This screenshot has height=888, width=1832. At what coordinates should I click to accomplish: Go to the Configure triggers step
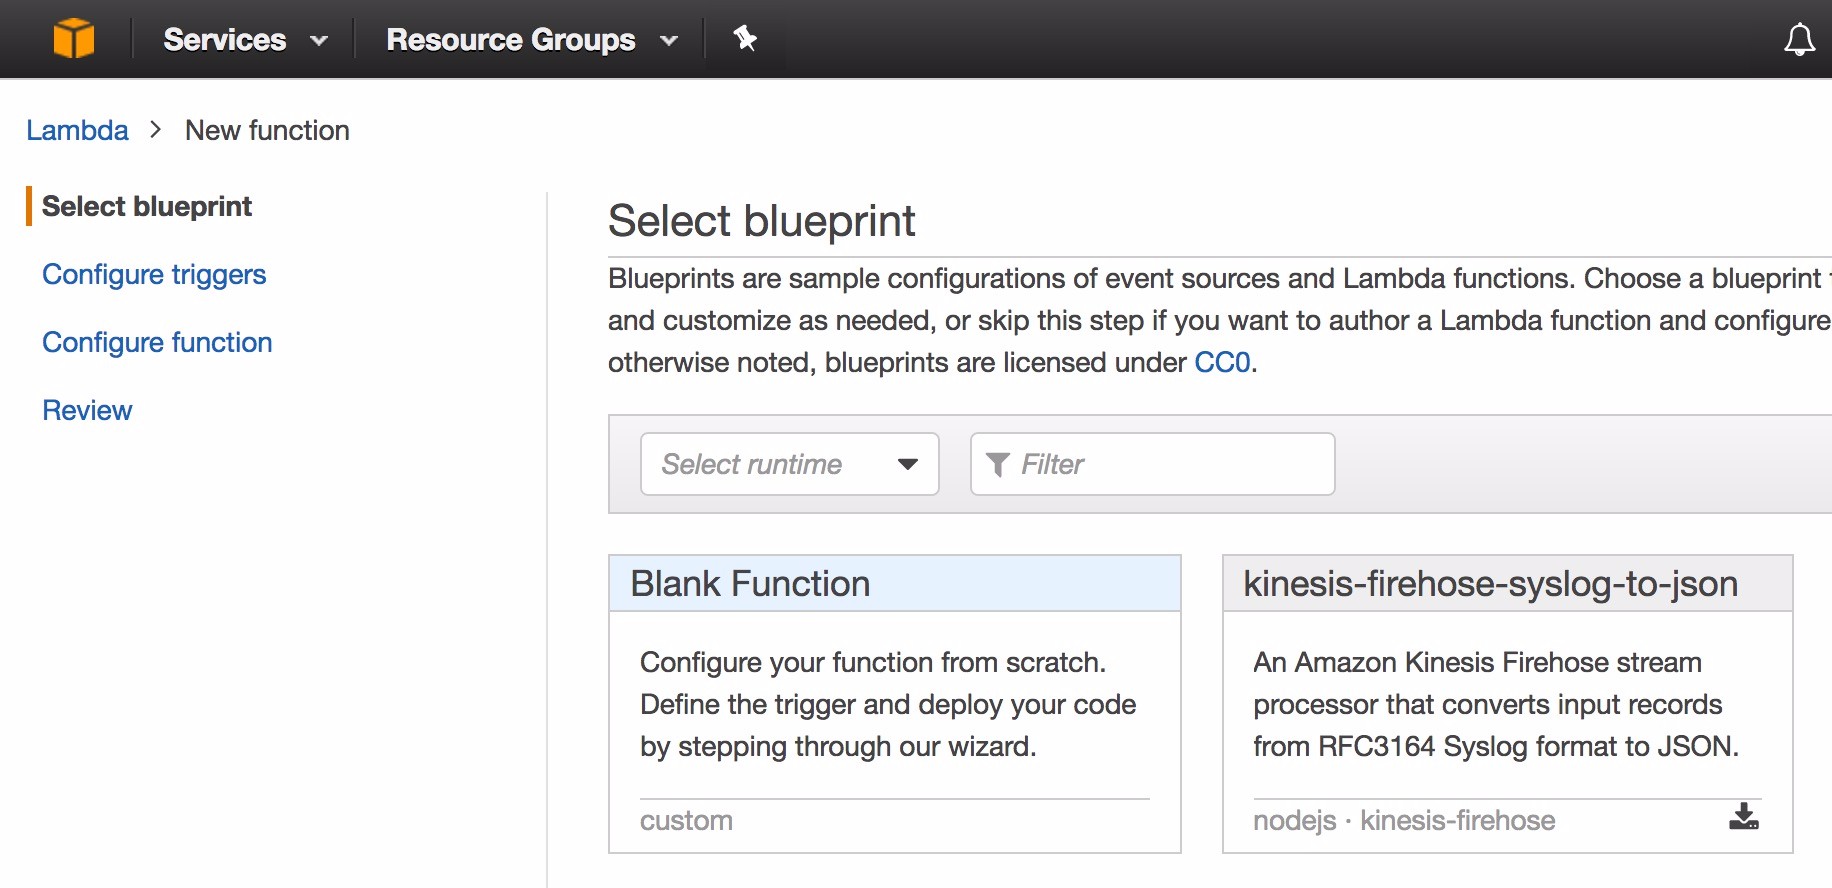154,274
